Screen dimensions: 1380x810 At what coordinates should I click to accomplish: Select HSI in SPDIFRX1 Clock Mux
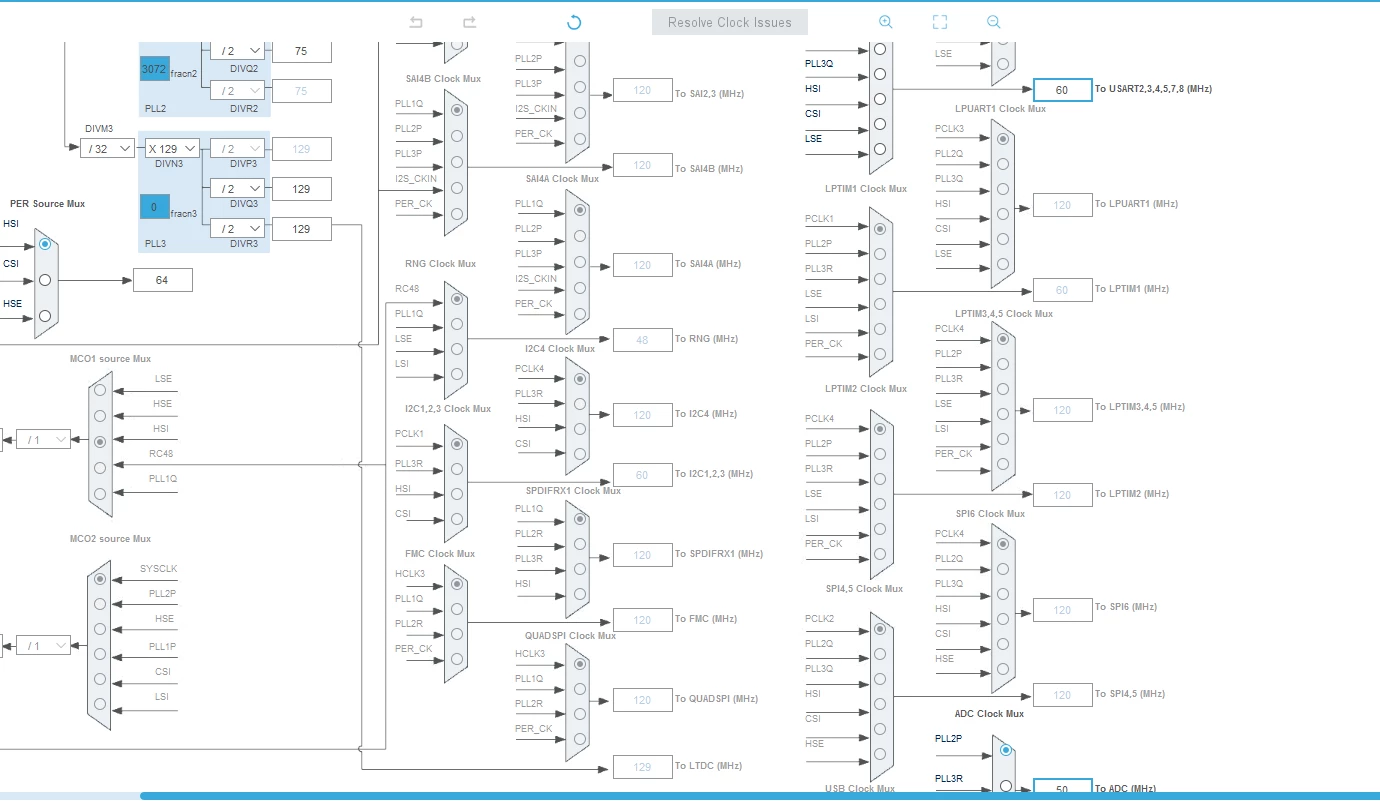580,594
